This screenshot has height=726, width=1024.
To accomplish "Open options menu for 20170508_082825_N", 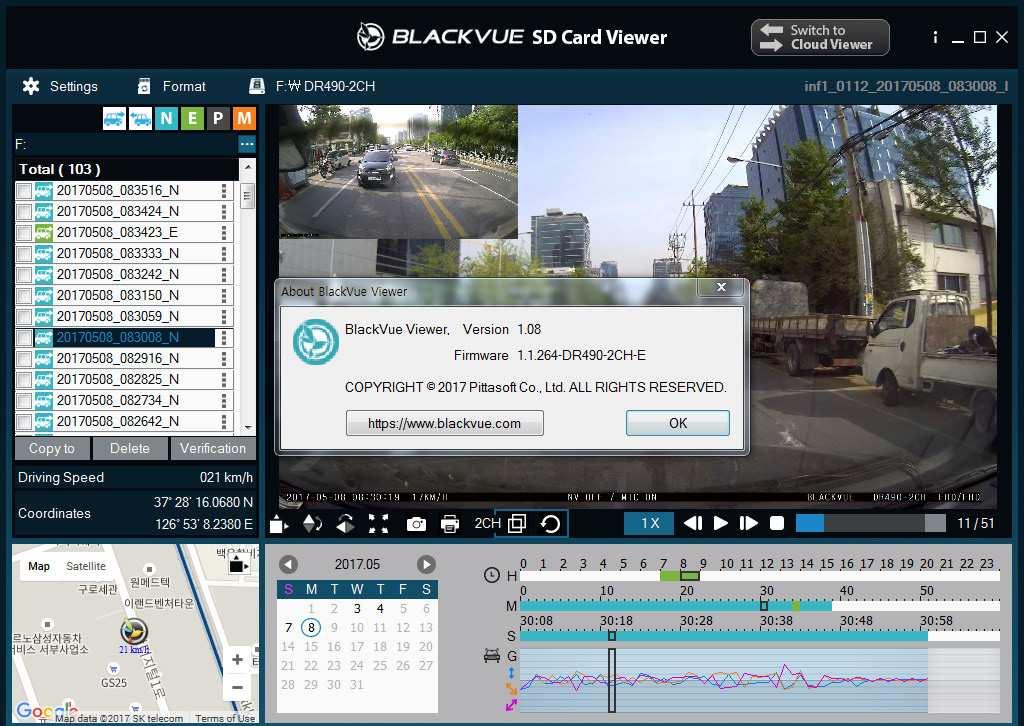I will (x=224, y=379).
